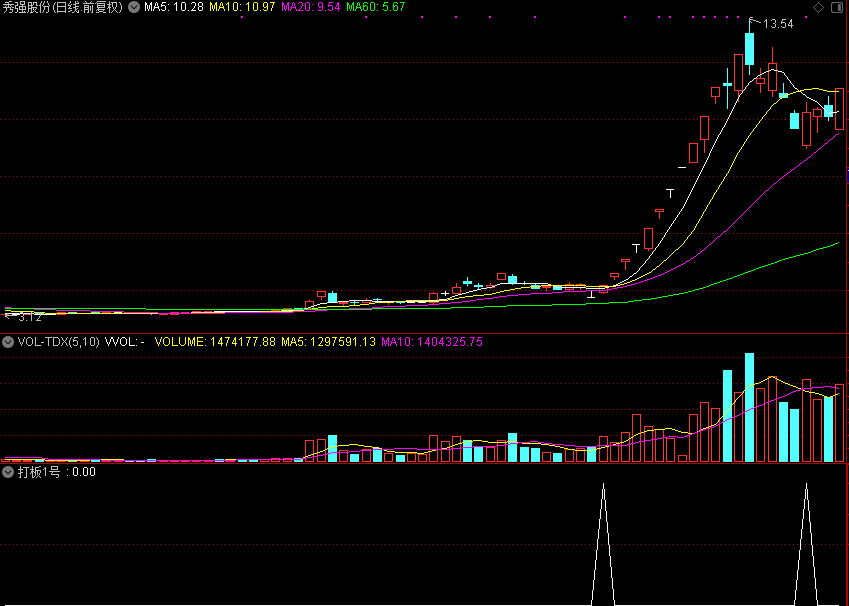The width and height of the screenshot is (849, 606).
Task: Click the volume MA10: 1404325.75 readout
Action: click(x=432, y=342)
